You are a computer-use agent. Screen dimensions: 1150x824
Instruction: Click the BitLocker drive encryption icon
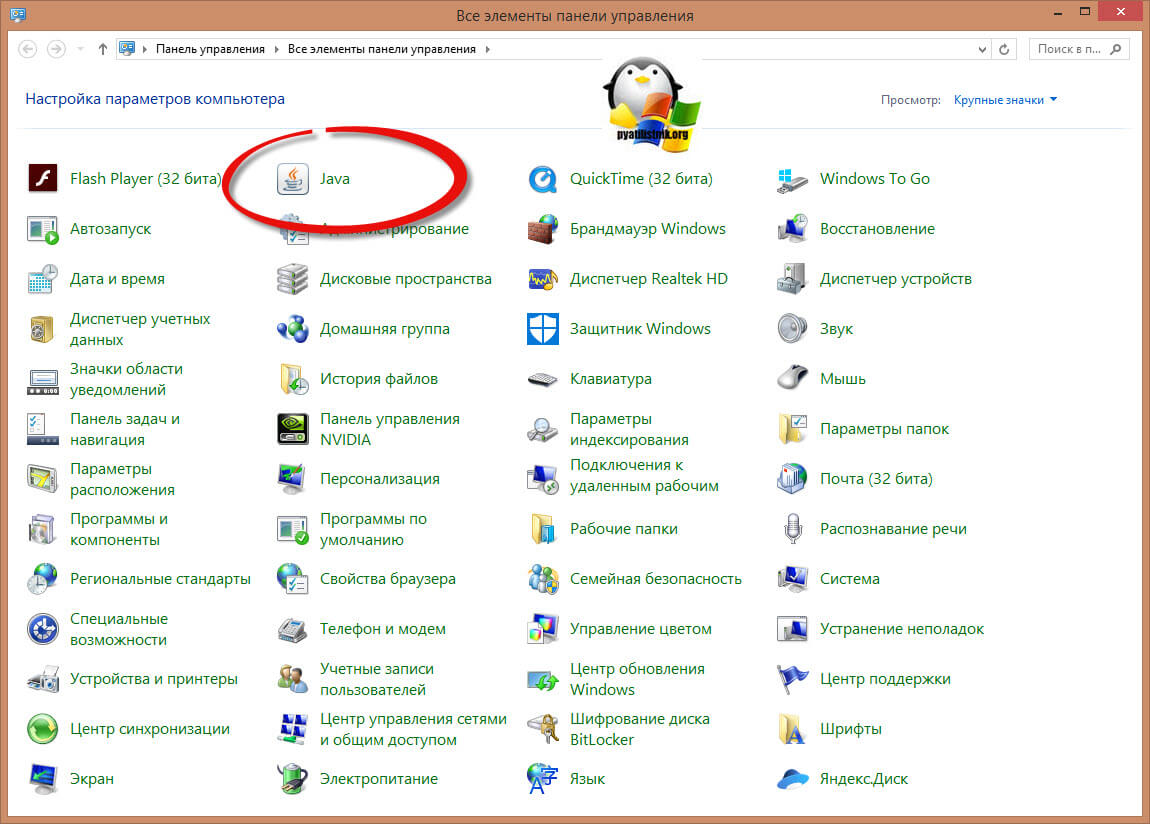[x=542, y=729]
